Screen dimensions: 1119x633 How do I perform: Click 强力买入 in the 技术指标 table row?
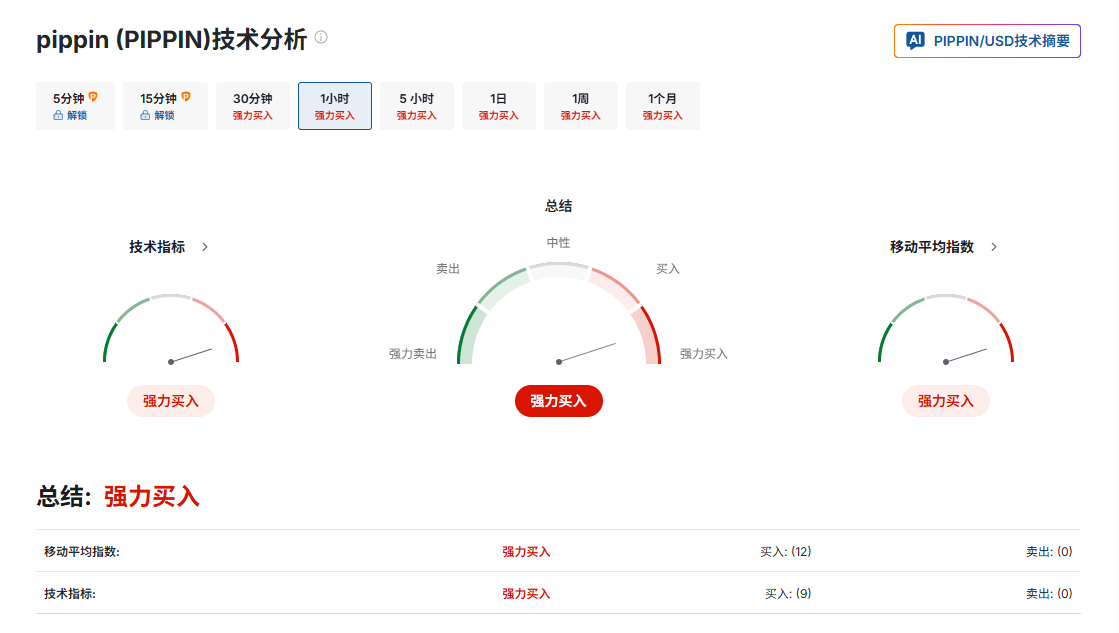[526, 594]
